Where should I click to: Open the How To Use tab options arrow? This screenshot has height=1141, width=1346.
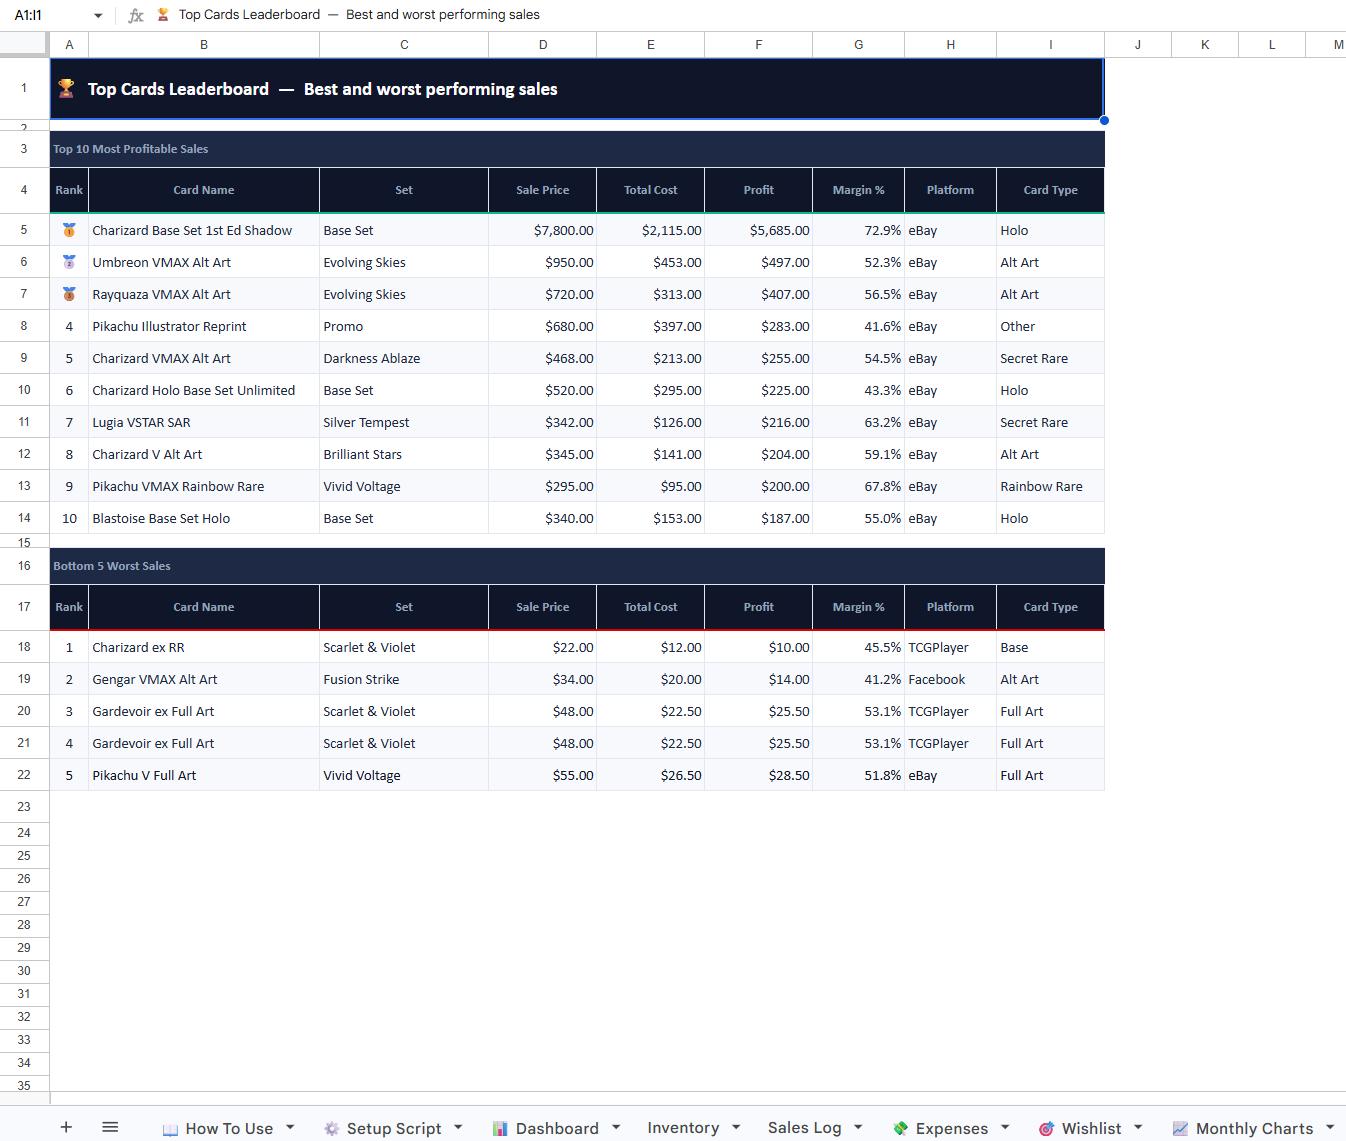290,1127
